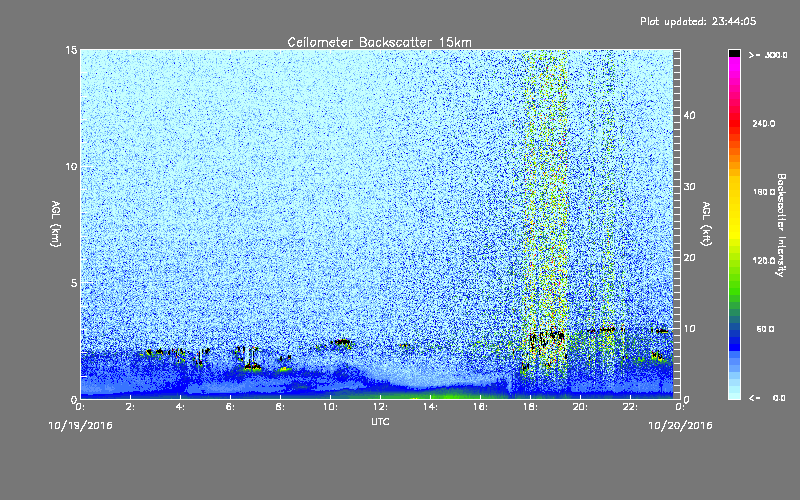Screen dimensions: 800x500
Task: Select the '120.0' colorbar value
Action: 764,260
